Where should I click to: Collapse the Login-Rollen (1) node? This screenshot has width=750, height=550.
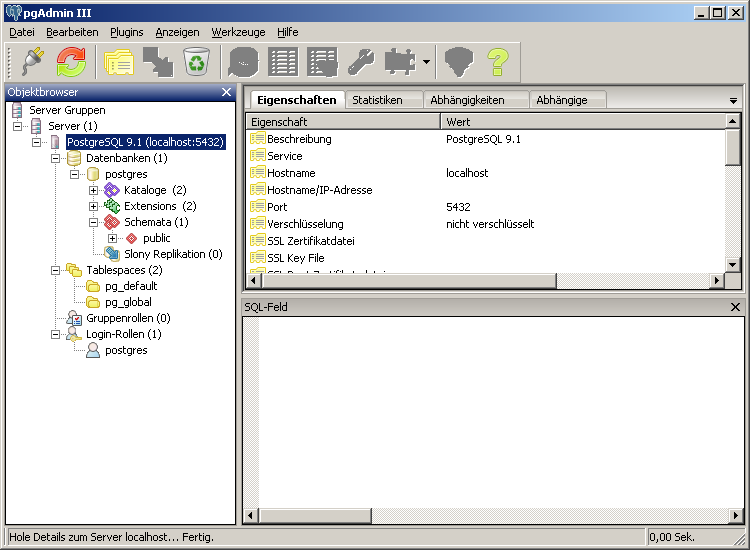tap(55, 334)
